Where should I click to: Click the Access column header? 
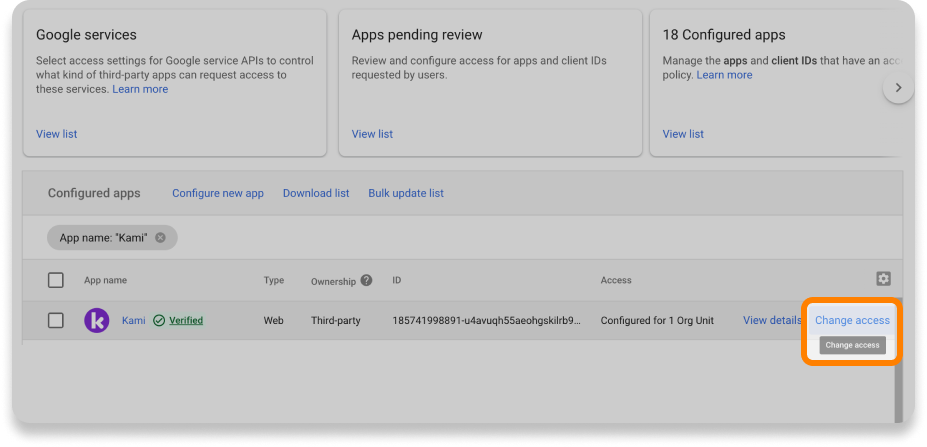[616, 280]
